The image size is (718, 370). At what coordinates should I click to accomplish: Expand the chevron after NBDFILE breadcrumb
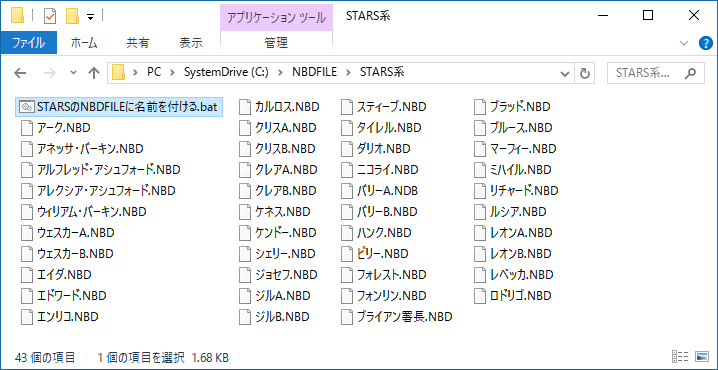(348, 72)
